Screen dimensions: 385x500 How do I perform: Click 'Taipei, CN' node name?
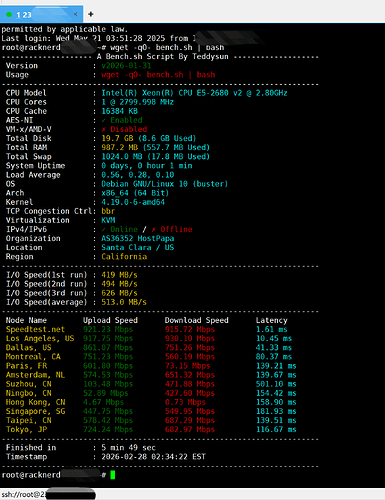click(29, 420)
